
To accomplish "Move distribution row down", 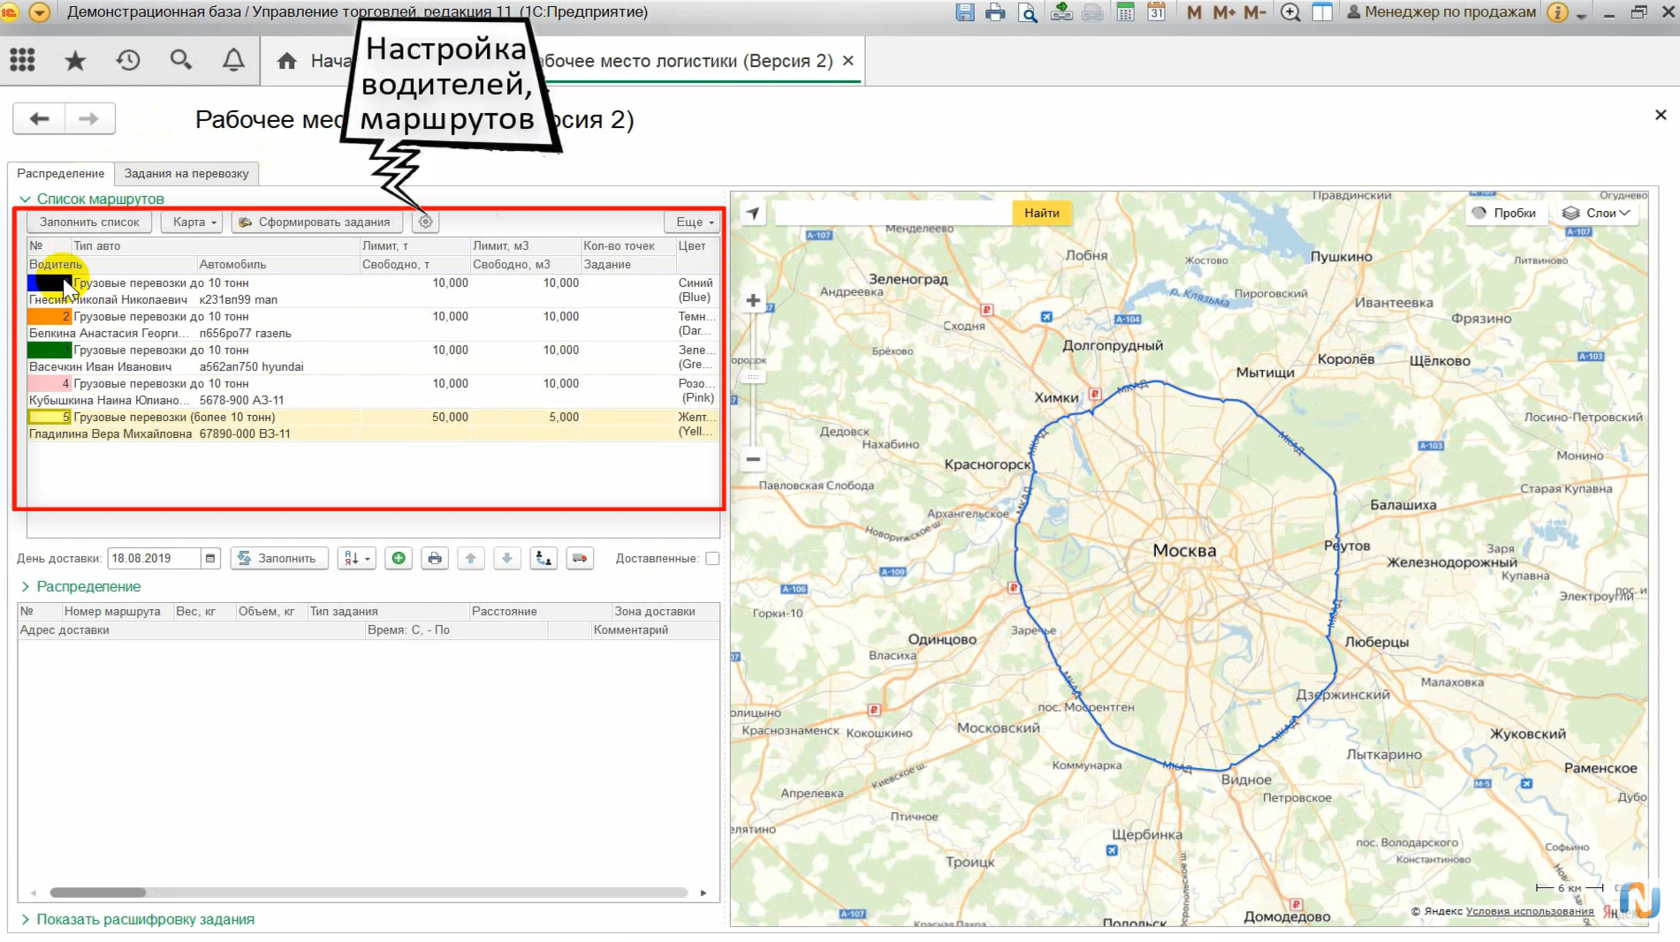I will pyautogui.click(x=507, y=558).
